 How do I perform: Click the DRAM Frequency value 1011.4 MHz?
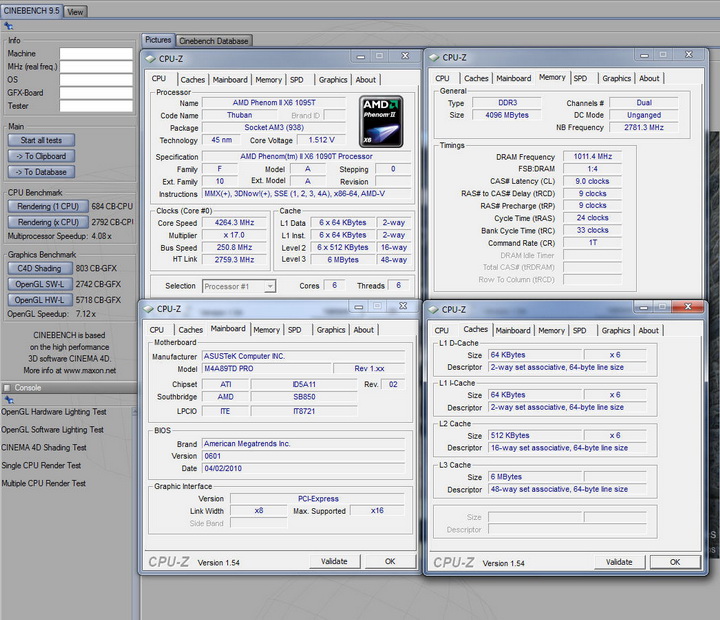[592, 157]
